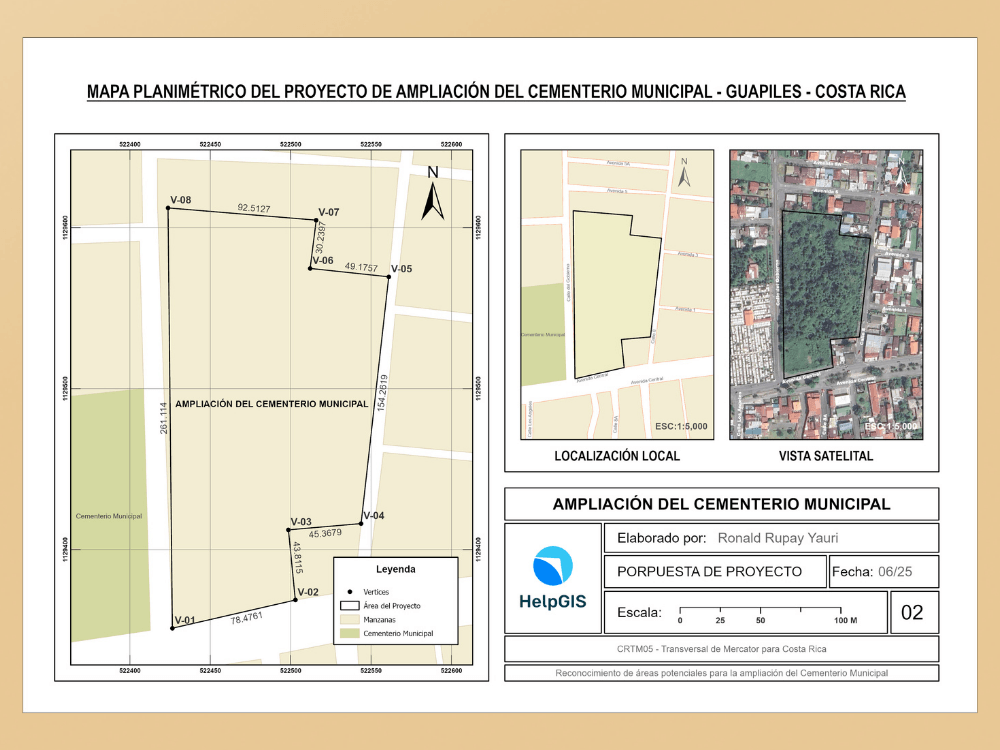1000x750 pixels.
Task: Click vertex label V-01
Action: pos(185,620)
